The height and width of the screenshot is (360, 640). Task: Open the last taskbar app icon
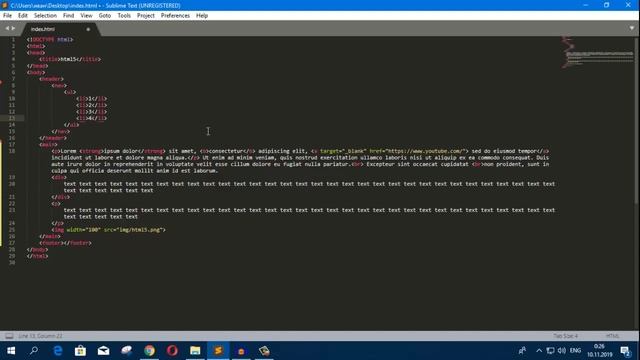click(264, 351)
